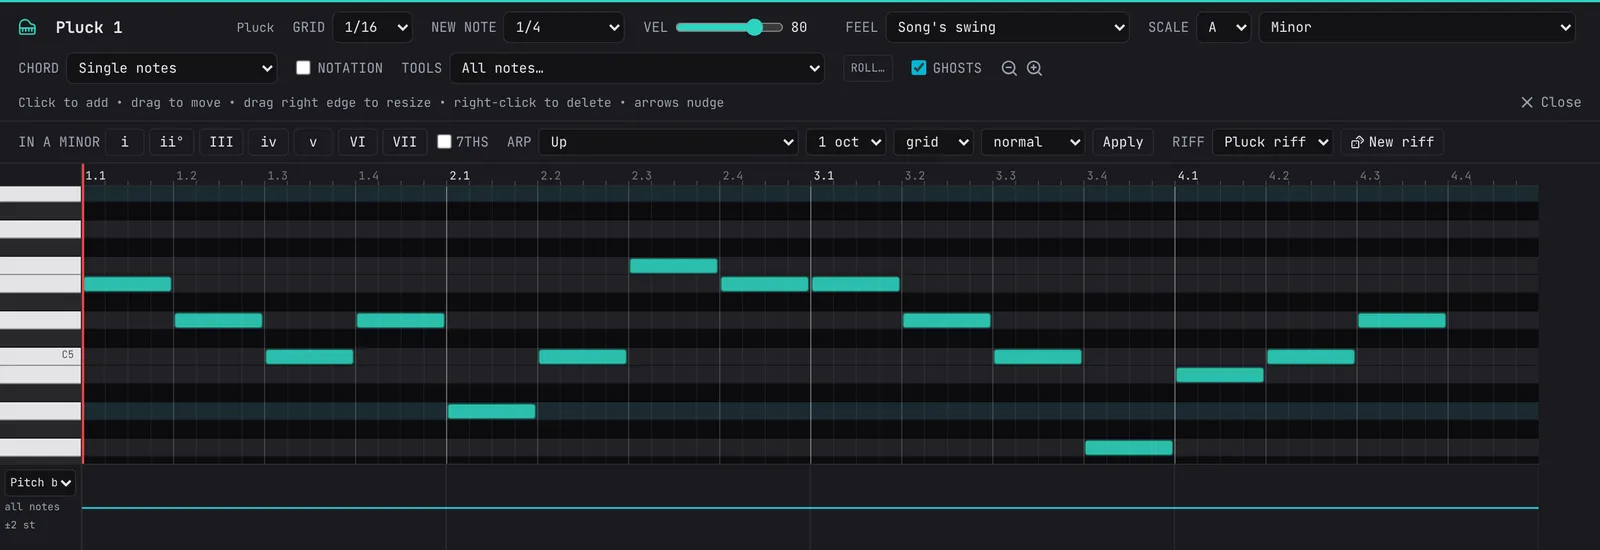Adjust the VEL velocity slider
The width and height of the screenshot is (1600, 550).
(x=729, y=27)
